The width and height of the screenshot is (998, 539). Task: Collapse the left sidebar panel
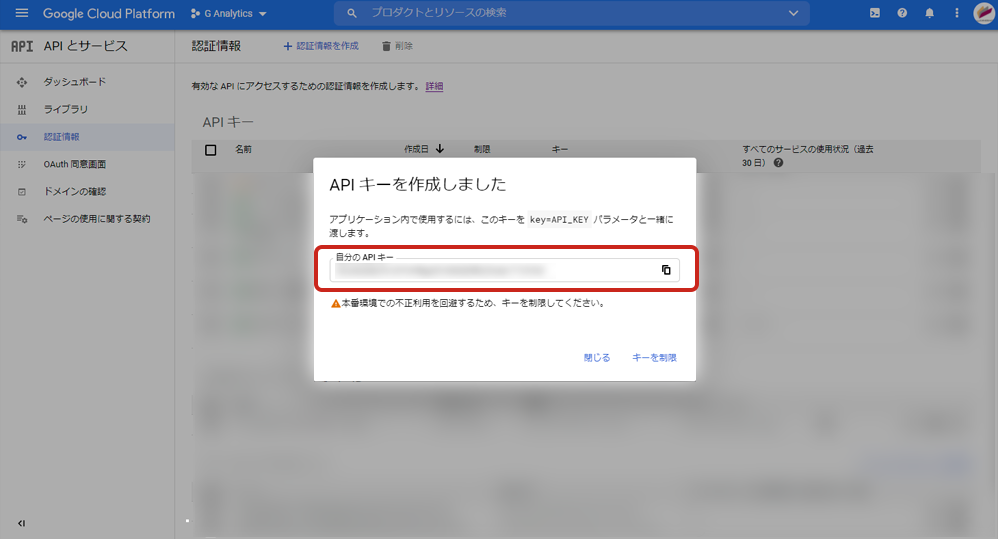21,523
